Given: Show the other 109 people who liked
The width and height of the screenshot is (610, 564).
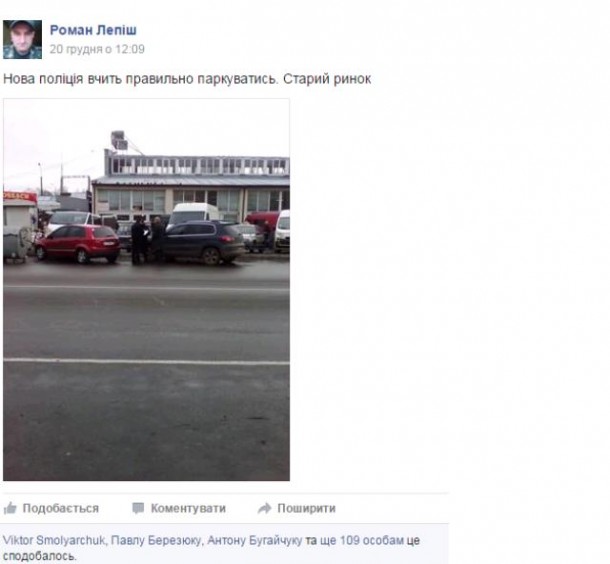Looking at the screenshot, I should tap(372, 540).
